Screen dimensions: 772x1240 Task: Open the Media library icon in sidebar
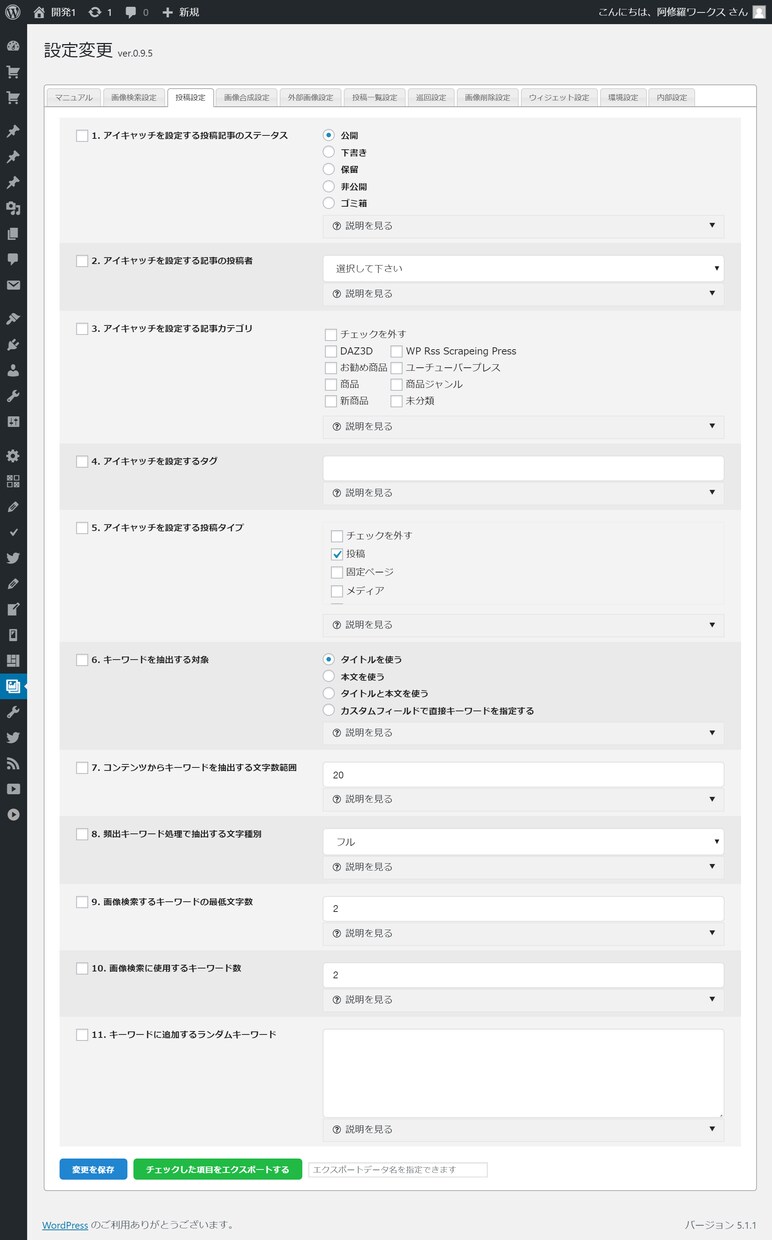13,208
